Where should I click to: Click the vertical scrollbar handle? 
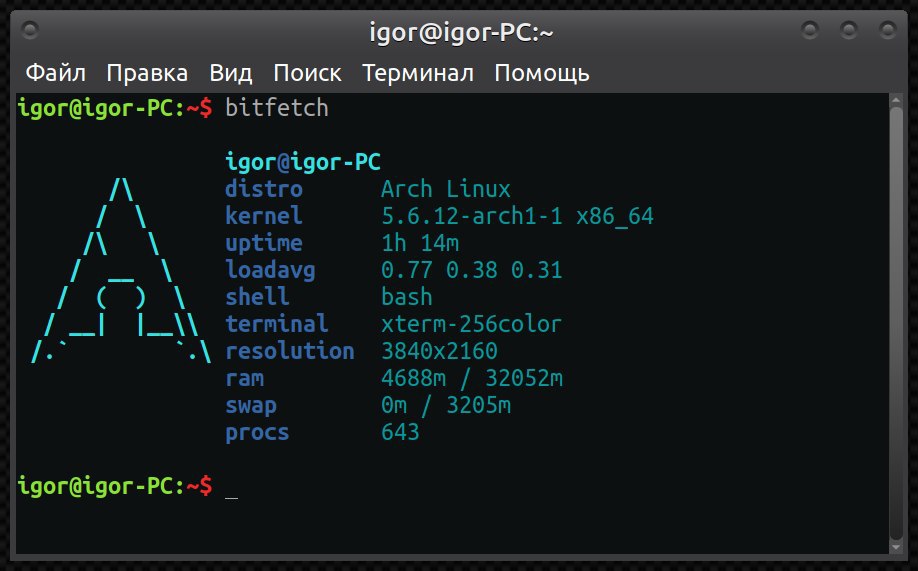coord(895,323)
